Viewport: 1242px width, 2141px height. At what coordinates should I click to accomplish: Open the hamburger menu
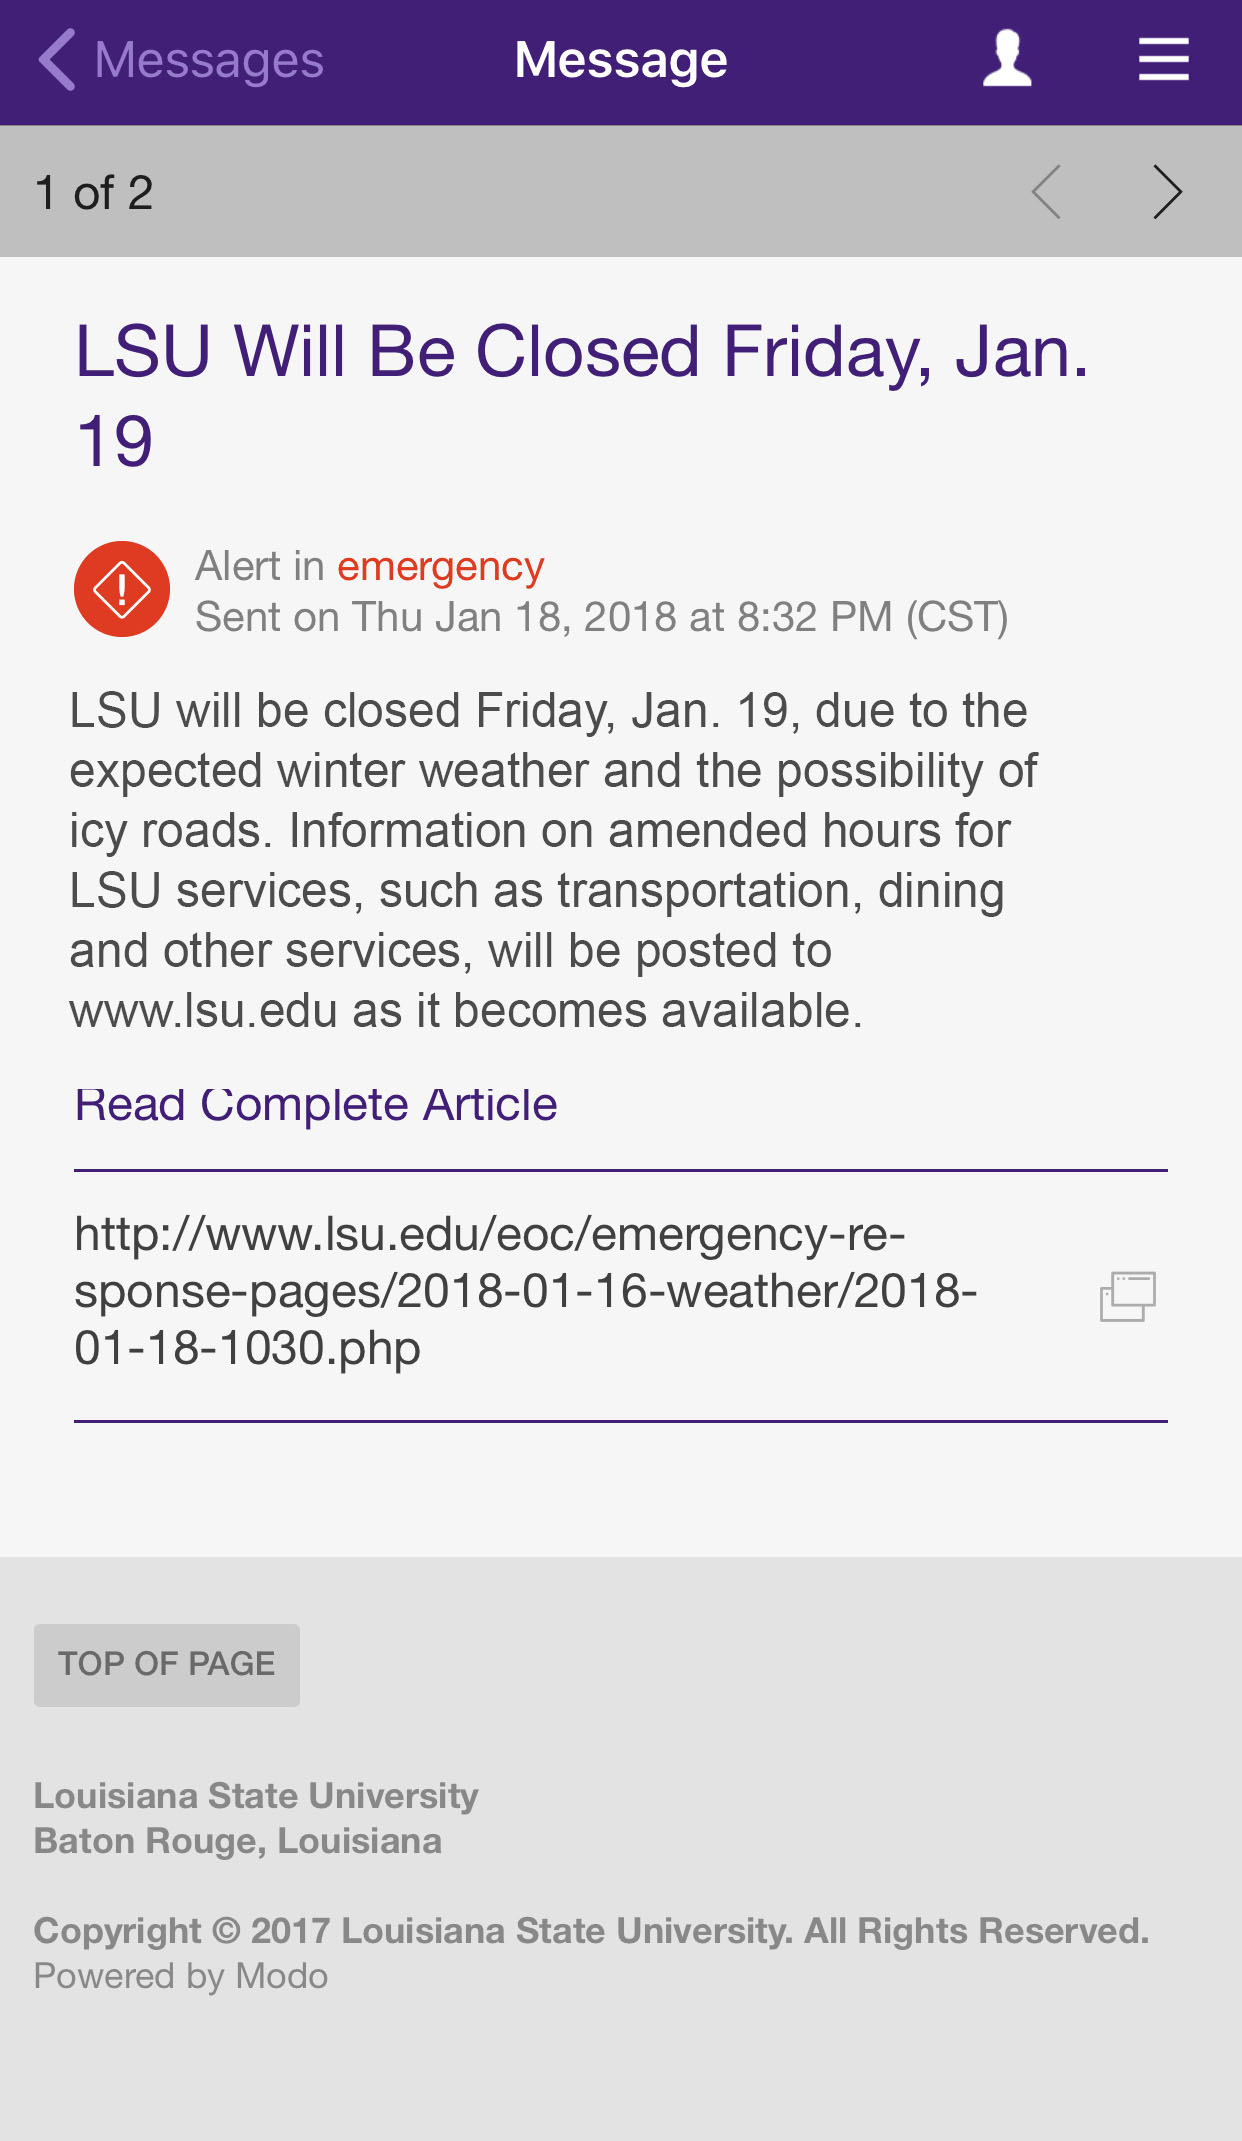click(1163, 59)
